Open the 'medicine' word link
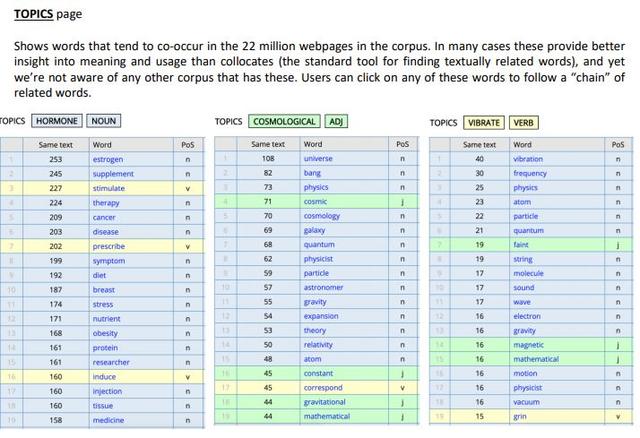640x438 pixels. tap(108, 420)
